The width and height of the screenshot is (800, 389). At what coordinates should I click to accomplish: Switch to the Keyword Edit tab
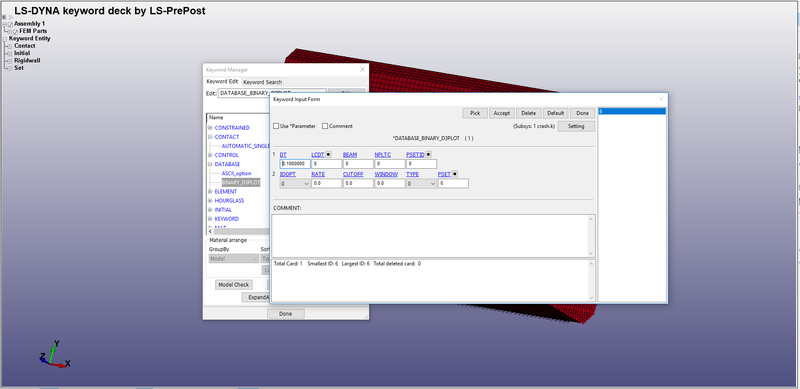[x=222, y=82]
